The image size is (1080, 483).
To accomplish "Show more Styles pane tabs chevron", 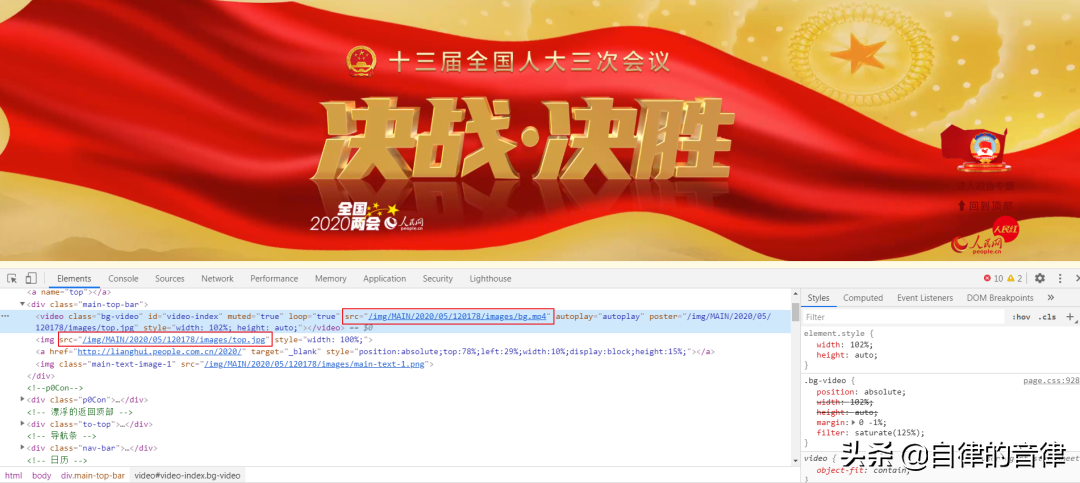I will 1050,298.
